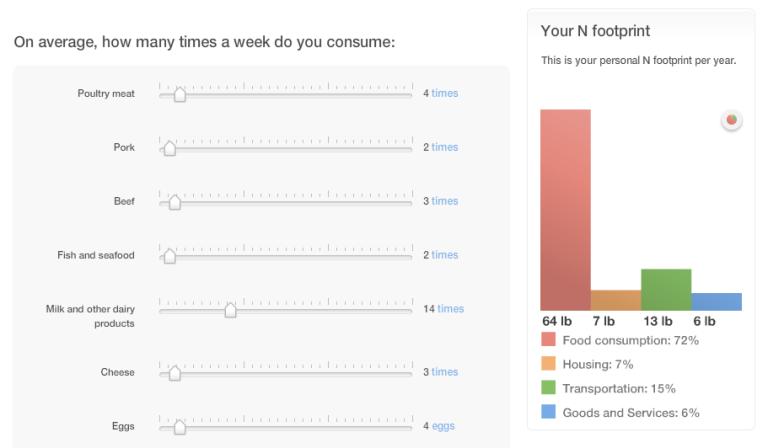This screenshot has height=448, width=768.
Task: Click the Poultry meat slider handle
Action: tap(179, 95)
